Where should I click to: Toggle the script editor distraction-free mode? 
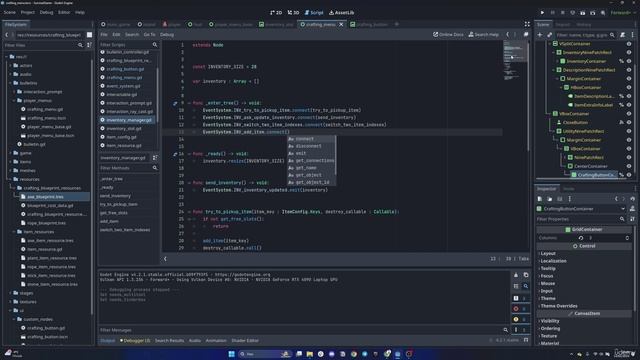click(x=527, y=24)
